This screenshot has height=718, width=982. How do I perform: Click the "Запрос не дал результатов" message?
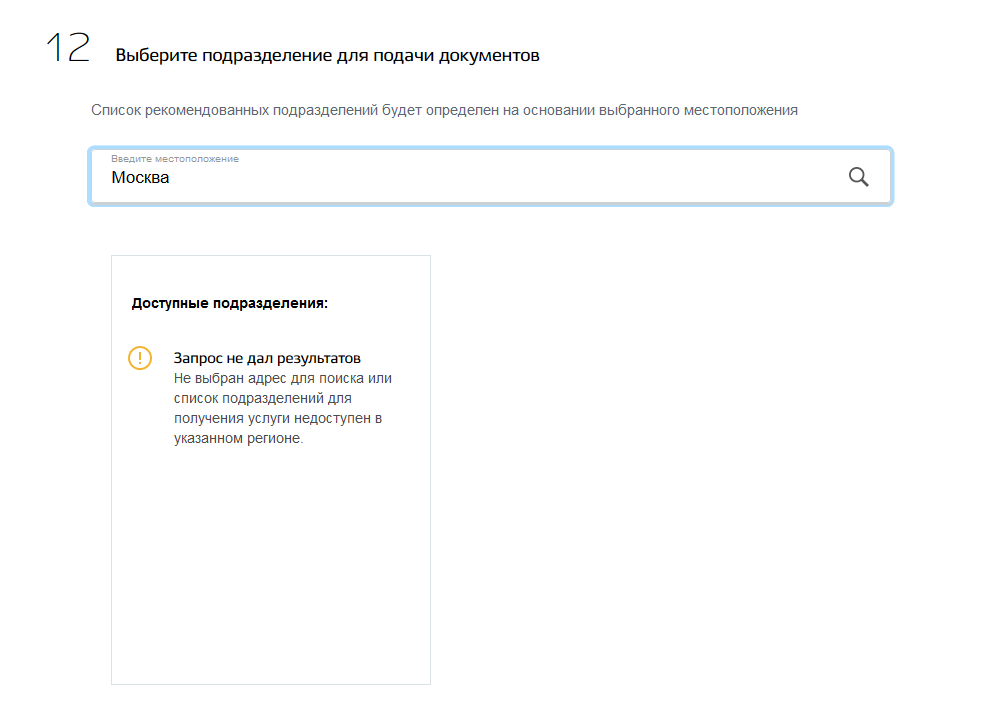pyautogui.click(x=267, y=358)
